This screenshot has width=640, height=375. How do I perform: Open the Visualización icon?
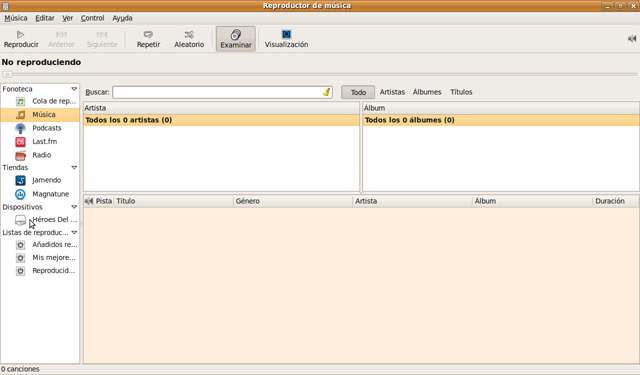pos(287,34)
